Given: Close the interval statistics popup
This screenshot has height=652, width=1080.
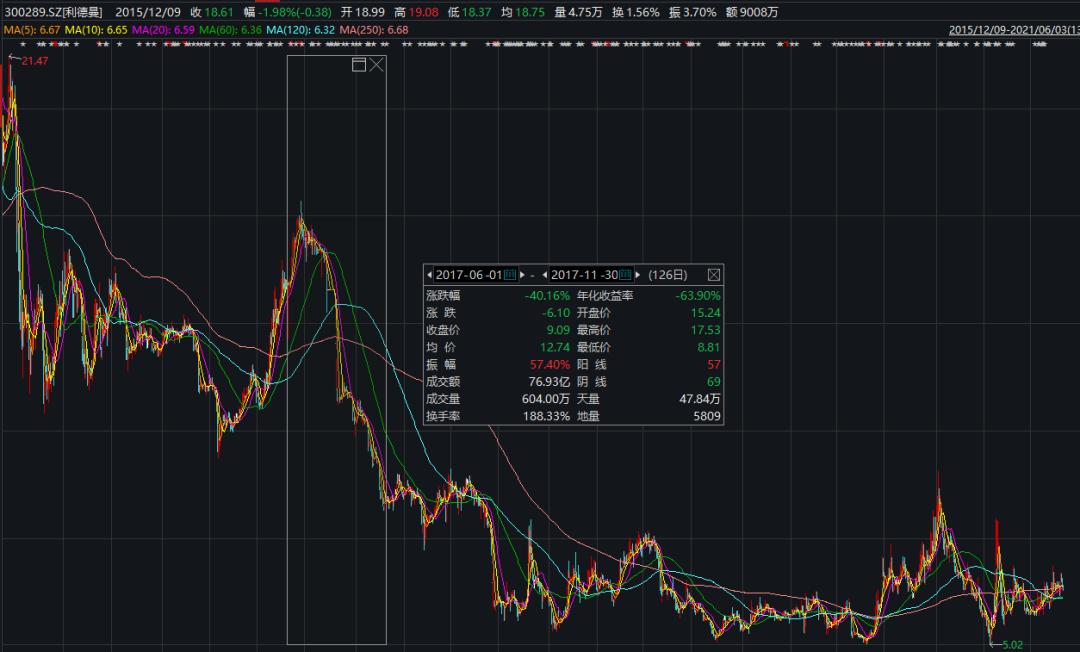Looking at the screenshot, I should coord(714,275).
